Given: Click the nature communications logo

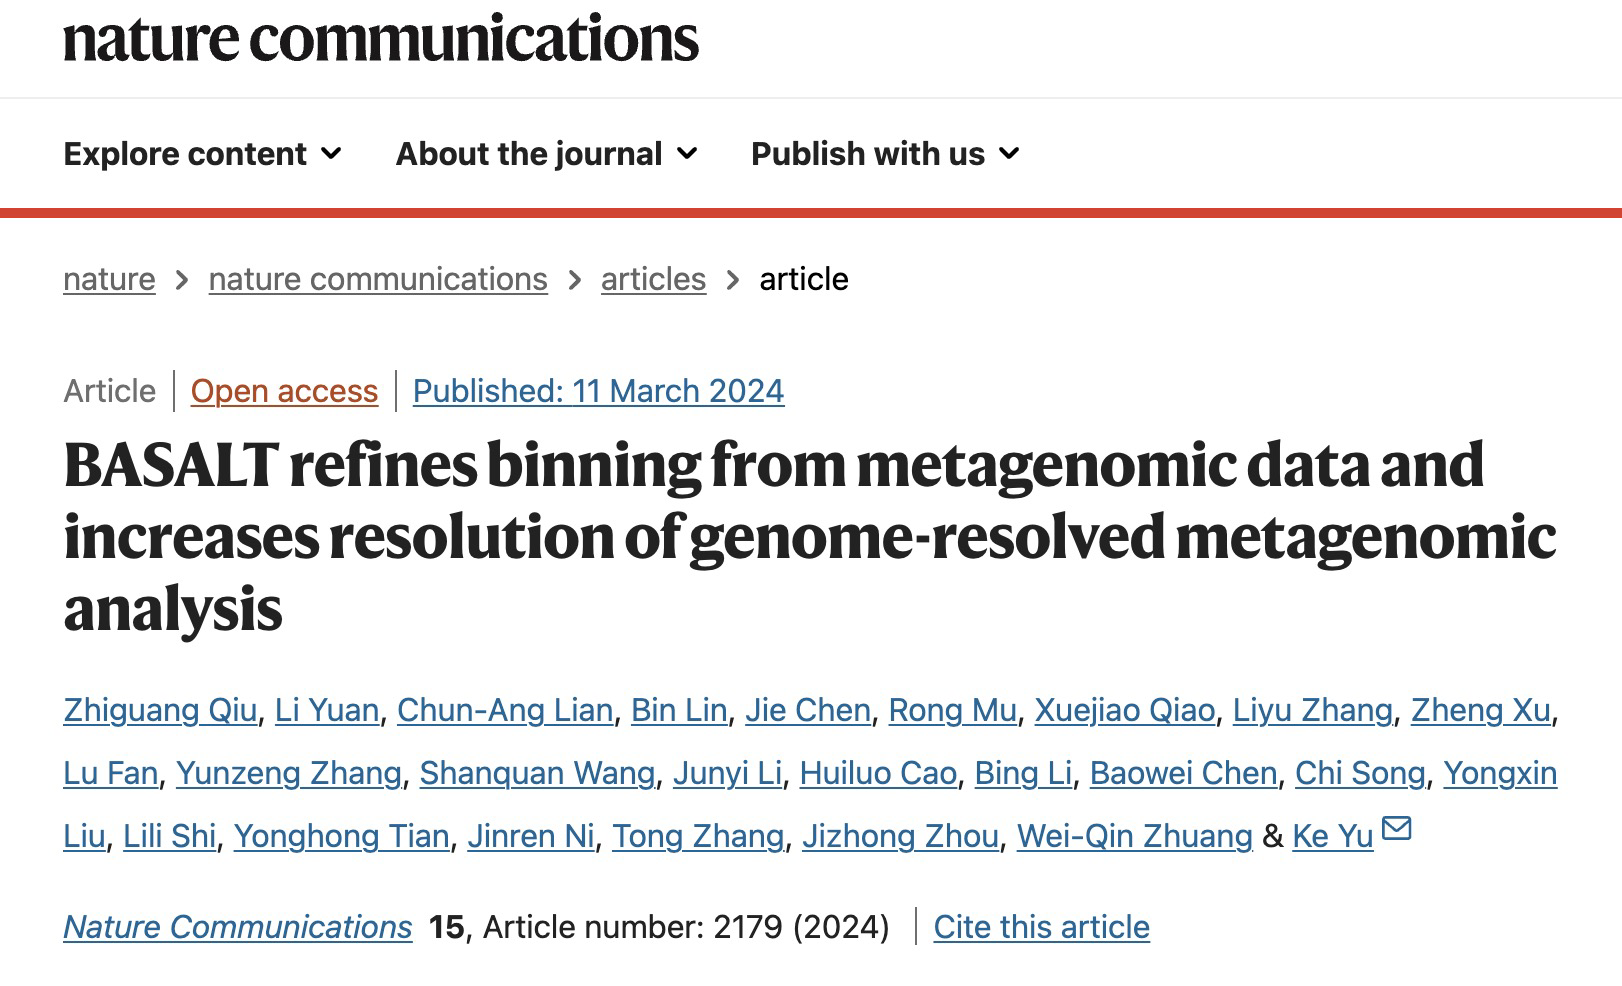Looking at the screenshot, I should [x=381, y=39].
